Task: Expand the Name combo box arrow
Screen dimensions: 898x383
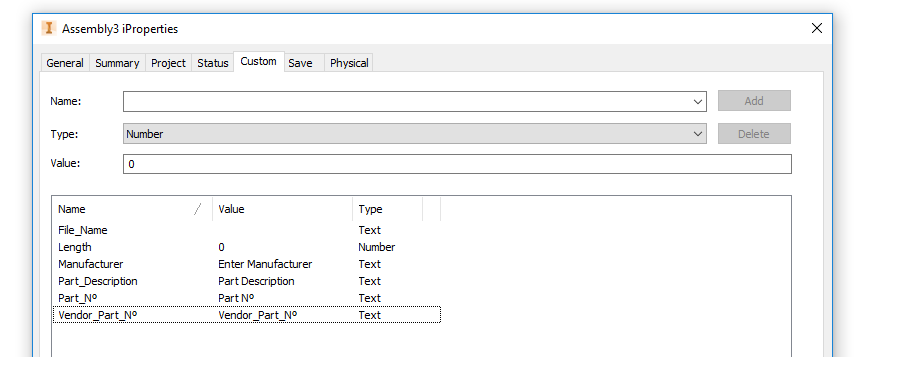Action: (x=698, y=101)
